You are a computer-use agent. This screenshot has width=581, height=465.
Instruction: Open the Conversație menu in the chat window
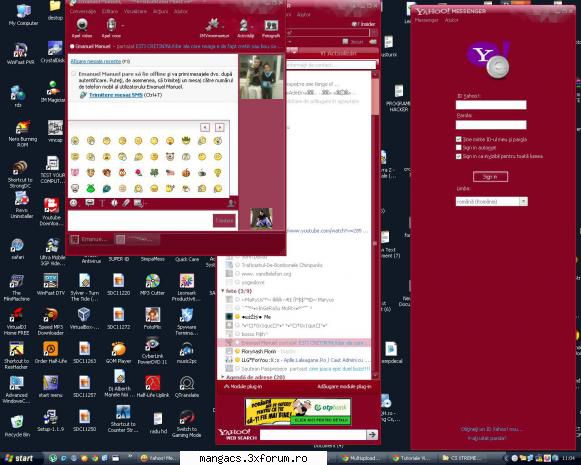point(83,11)
